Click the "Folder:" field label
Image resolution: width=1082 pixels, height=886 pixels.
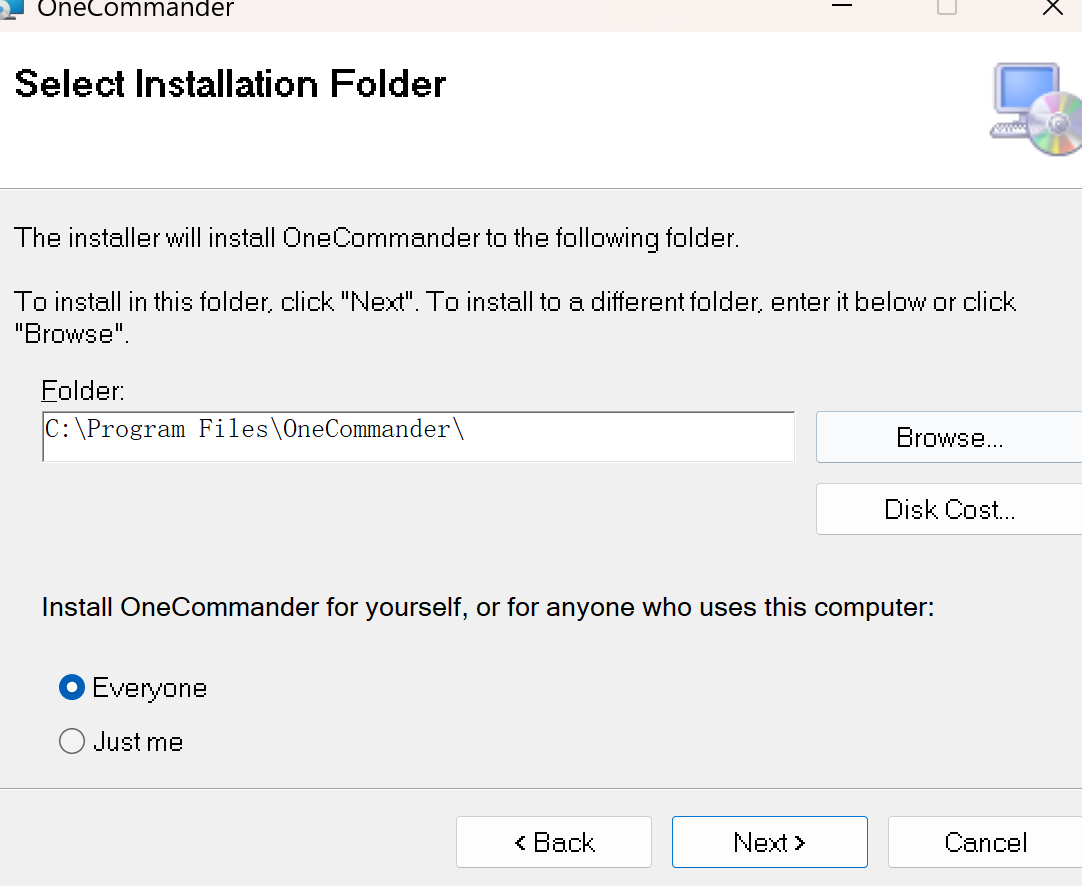pyautogui.click(x=83, y=390)
